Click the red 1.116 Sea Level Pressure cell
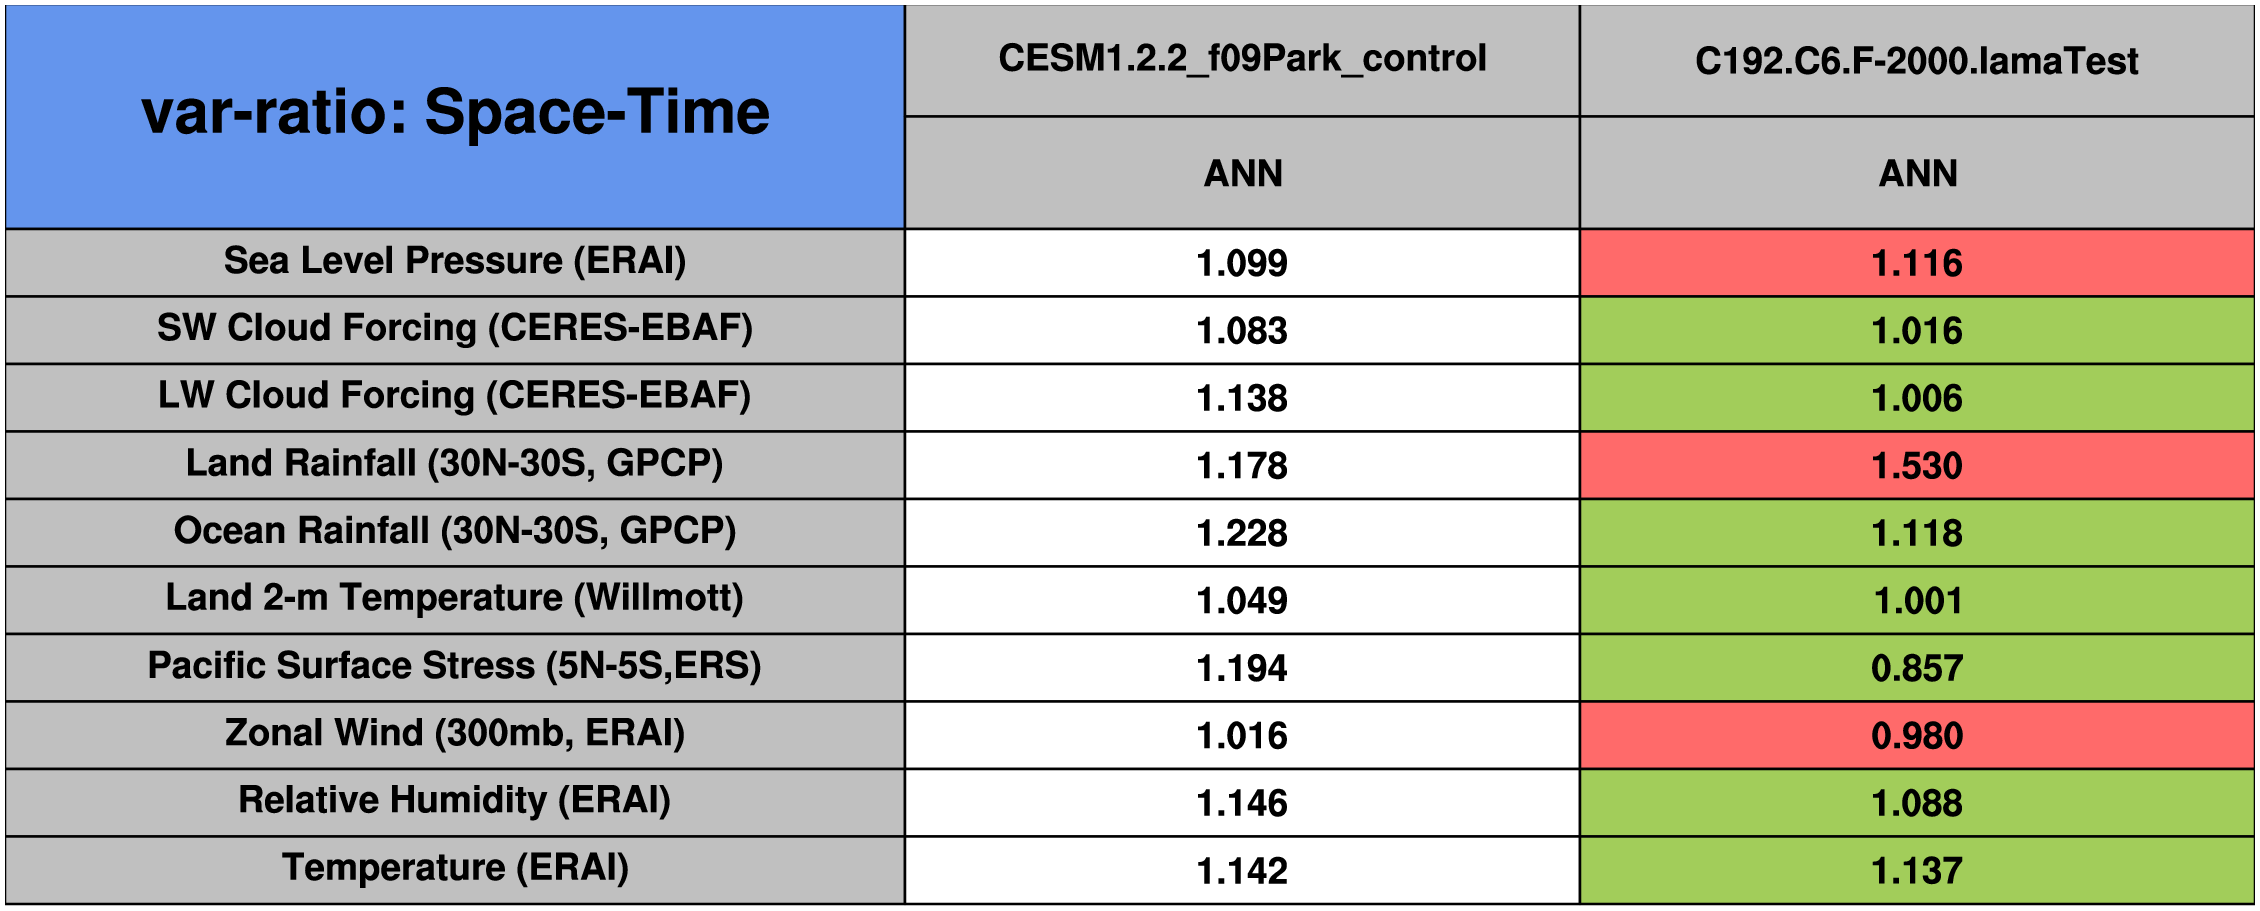Viewport: 2260px width, 911px height. coord(1916,263)
